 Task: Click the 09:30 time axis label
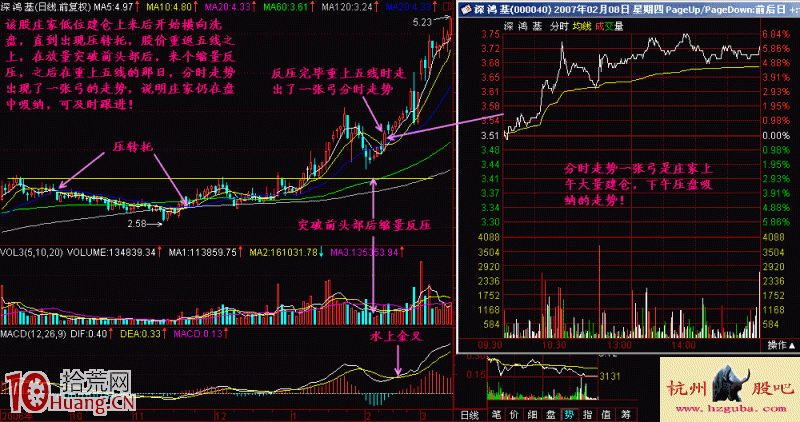click(490, 345)
